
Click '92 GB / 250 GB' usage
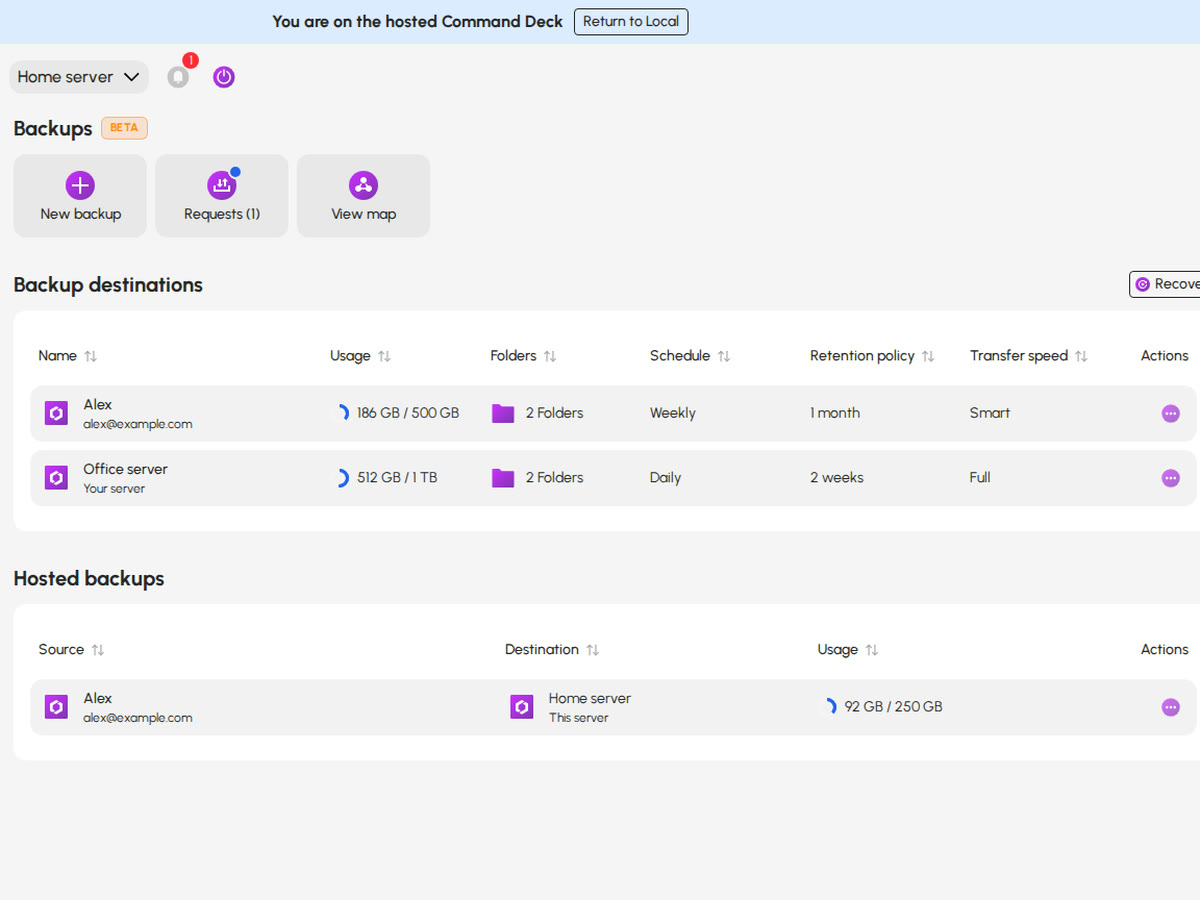pyautogui.click(x=893, y=707)
